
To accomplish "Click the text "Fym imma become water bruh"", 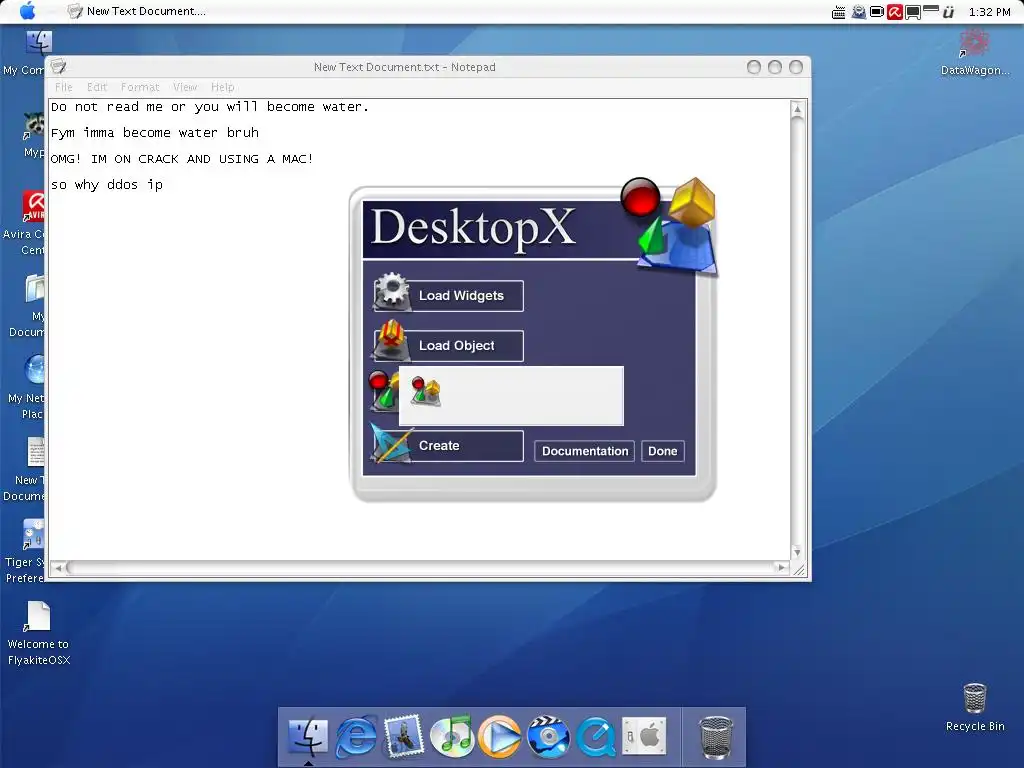I will tap(155, 133).
